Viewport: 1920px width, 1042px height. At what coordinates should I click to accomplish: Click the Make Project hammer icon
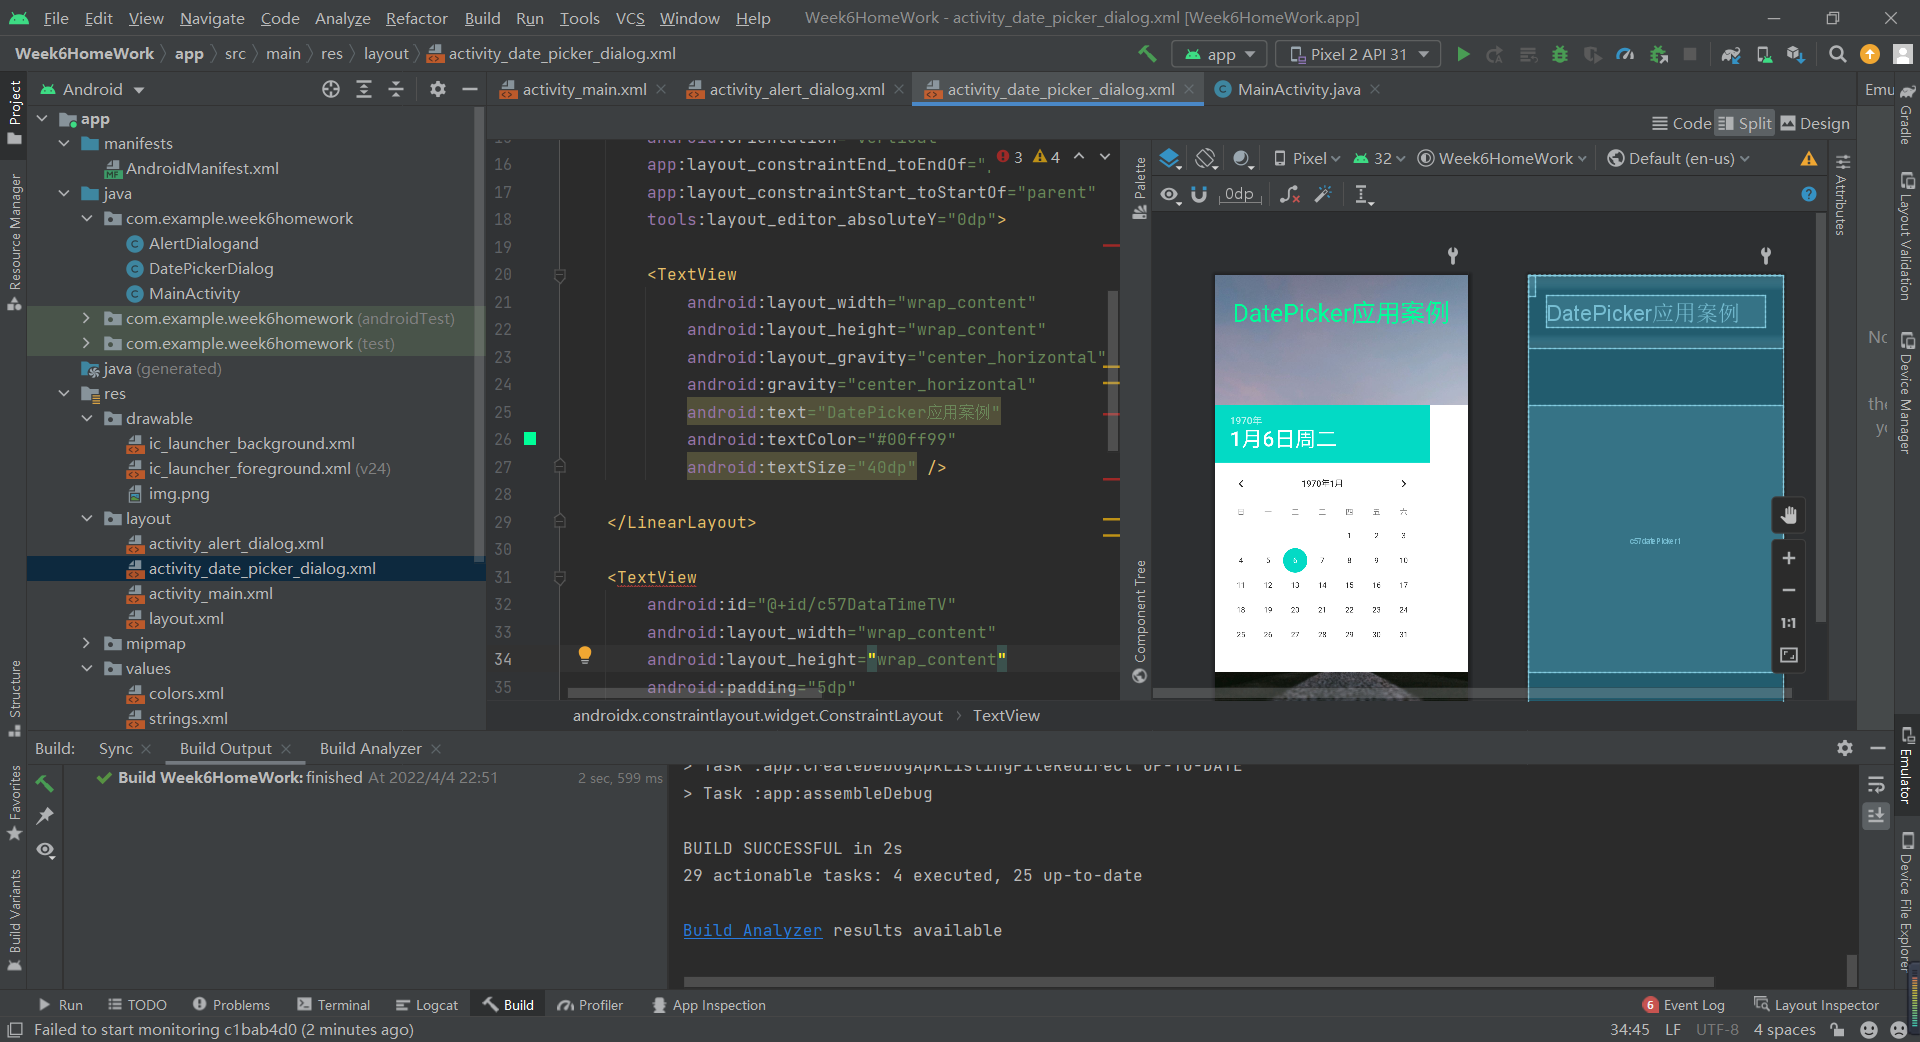[1147, 54]
